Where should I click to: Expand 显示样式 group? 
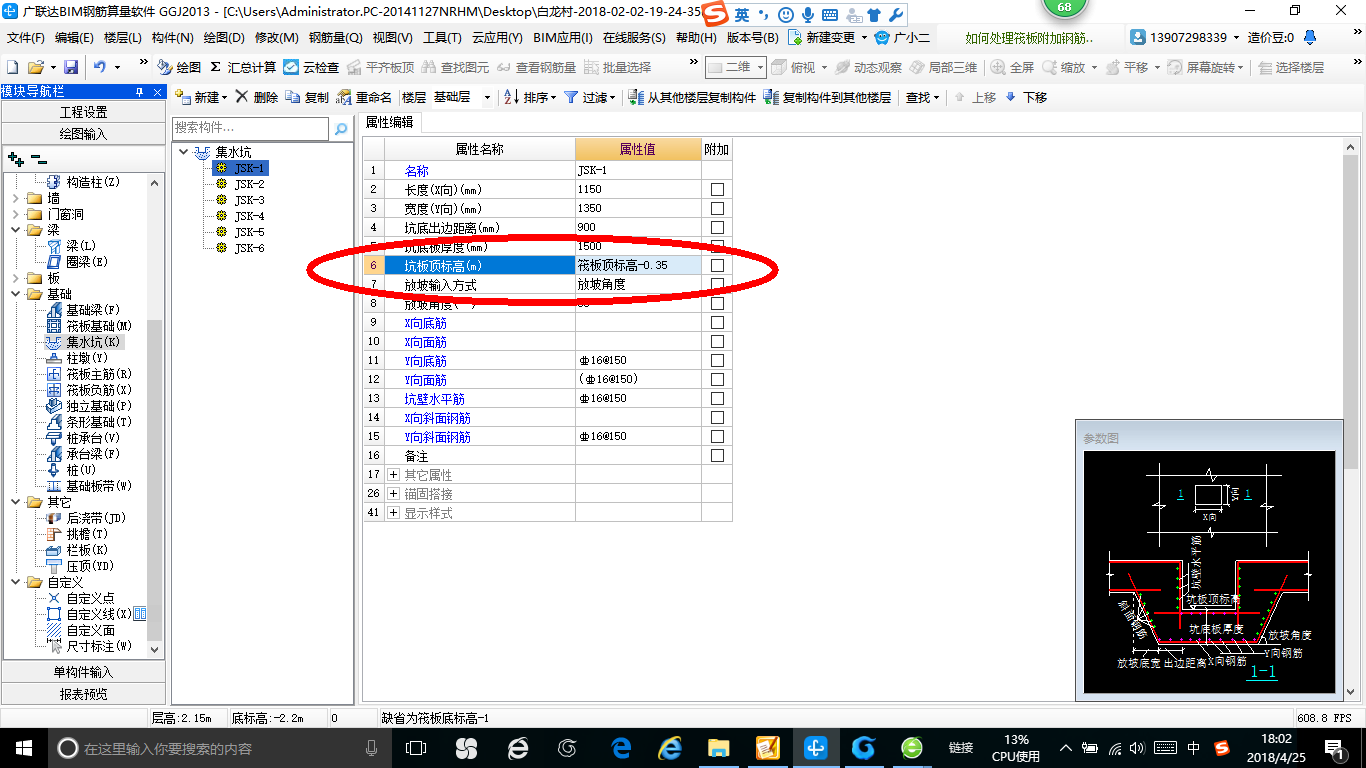pyautogui.click(x=393, y=512)
